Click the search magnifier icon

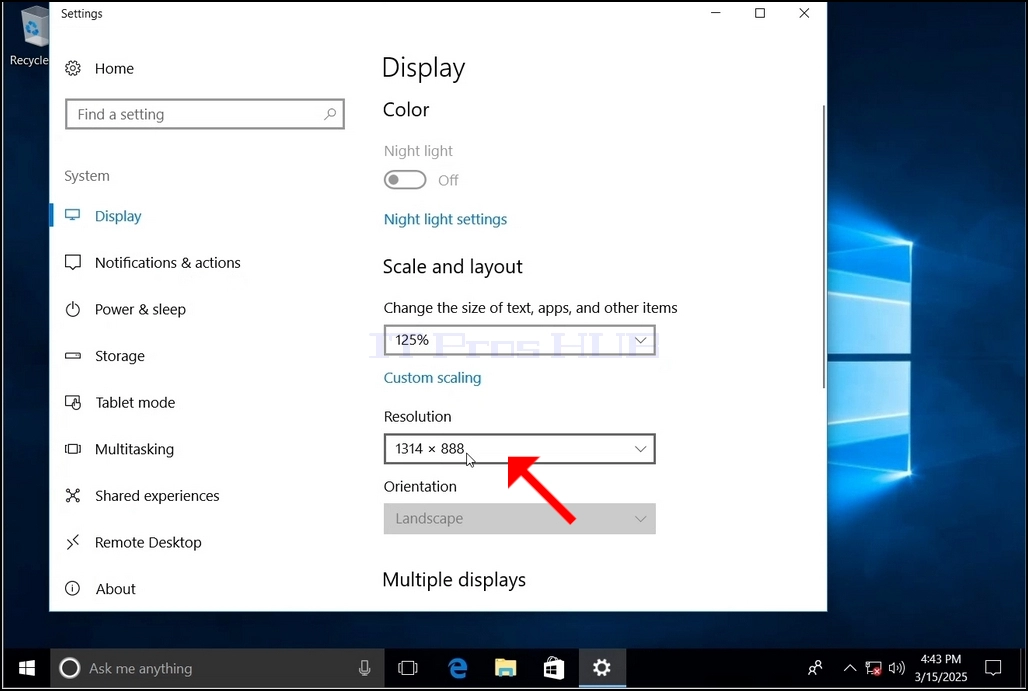click(x=330, y=114)
